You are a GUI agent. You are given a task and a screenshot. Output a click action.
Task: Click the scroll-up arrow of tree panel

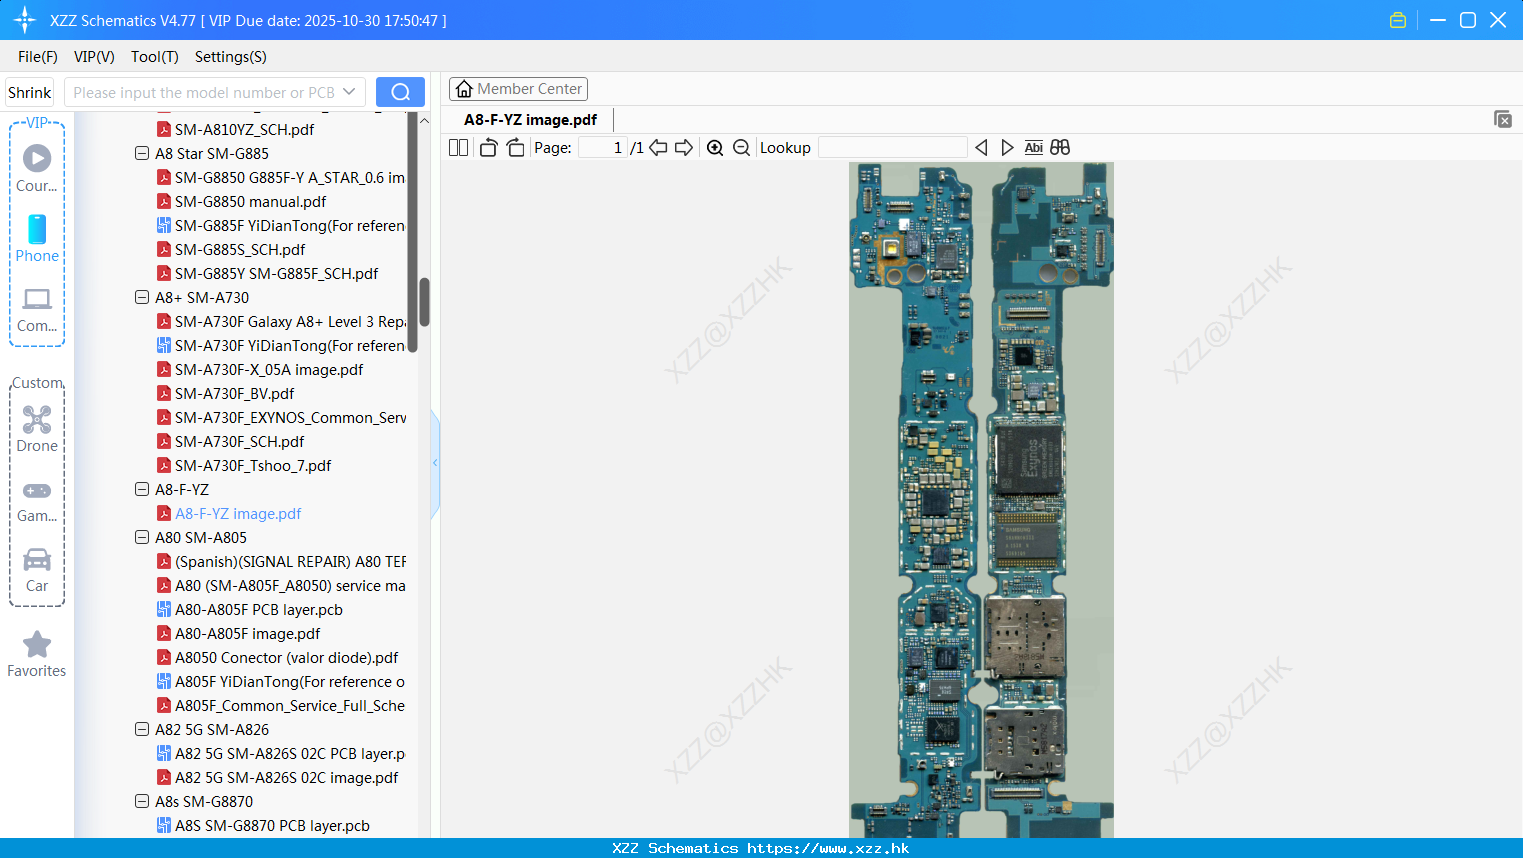pos(424,120)
